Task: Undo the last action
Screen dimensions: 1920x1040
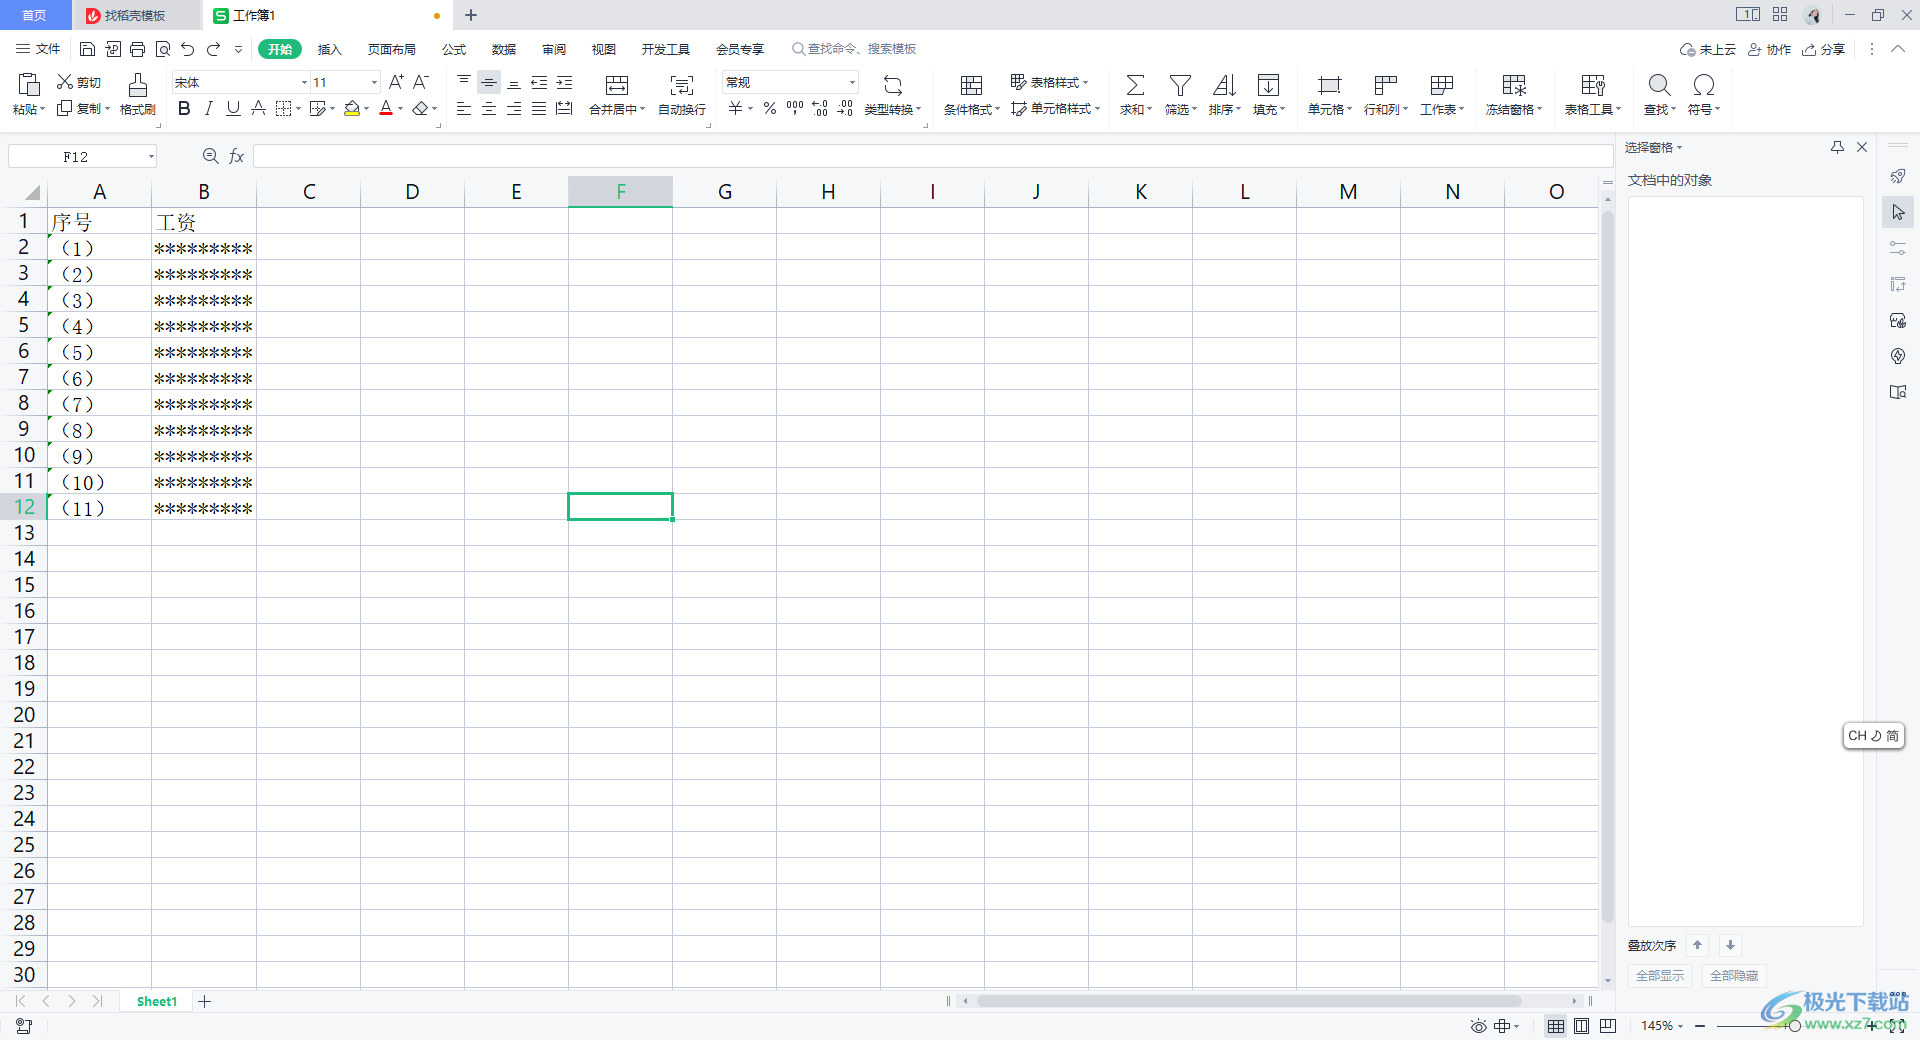Action: [188, 49]
